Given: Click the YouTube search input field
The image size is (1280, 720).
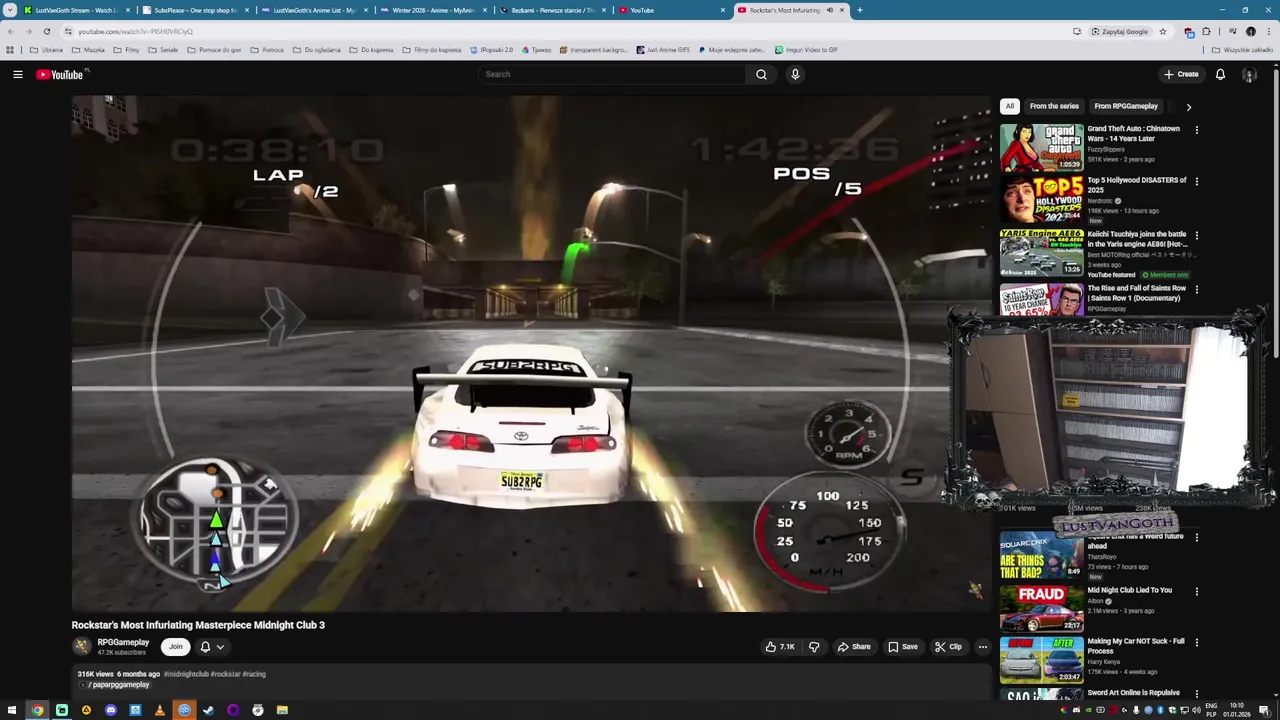Looking at the screenshot, I should click(611, 74).
